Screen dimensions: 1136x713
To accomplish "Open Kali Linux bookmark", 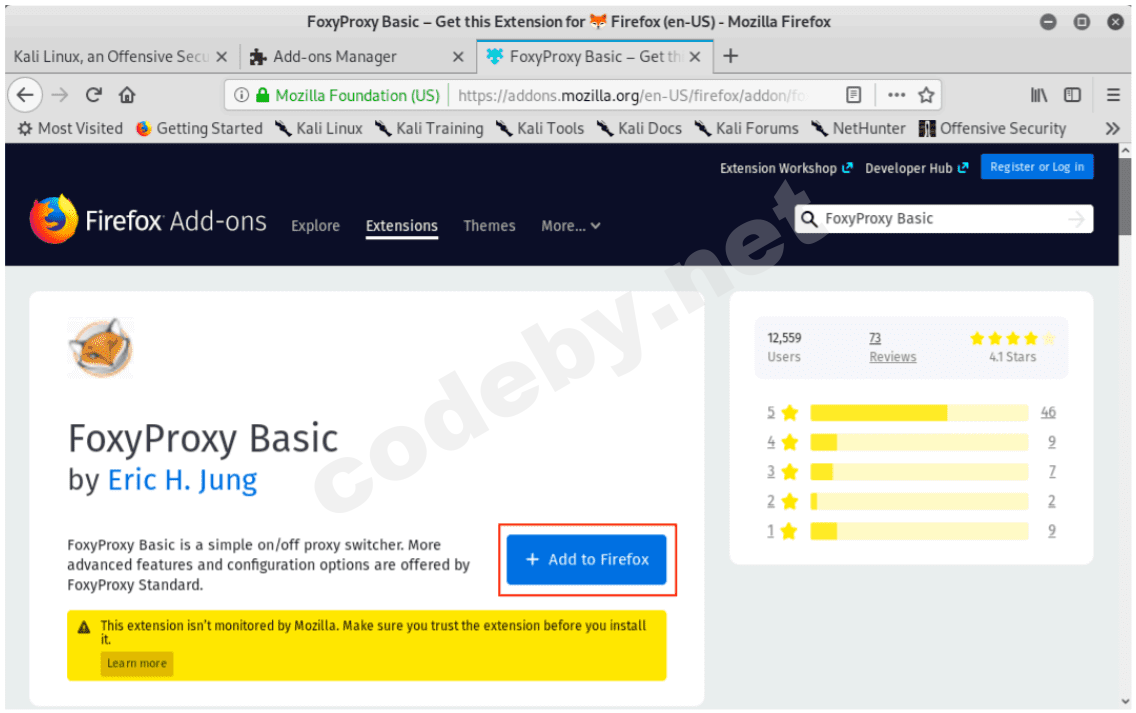I will click(x=319, y=128).
